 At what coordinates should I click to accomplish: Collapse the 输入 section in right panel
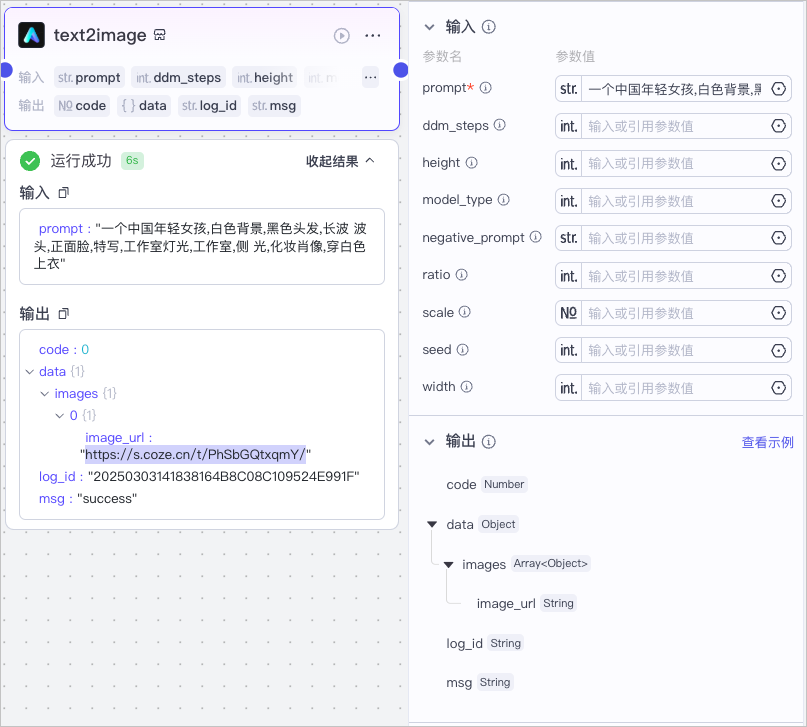pos(429,27)
